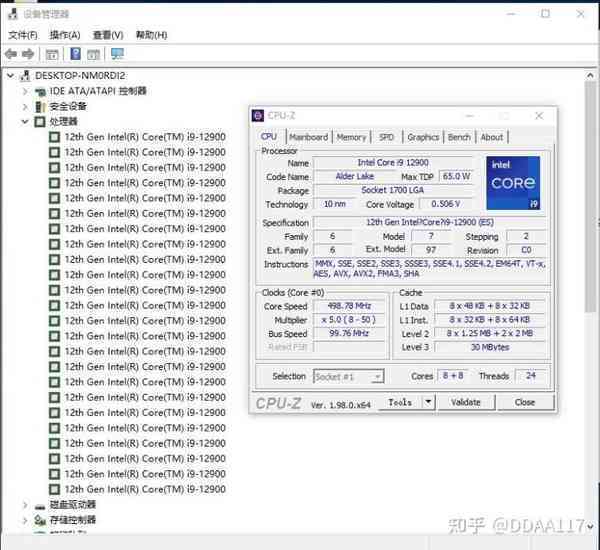
Task: Click the Device Manager title bar icon
Action: coord(13,14)
